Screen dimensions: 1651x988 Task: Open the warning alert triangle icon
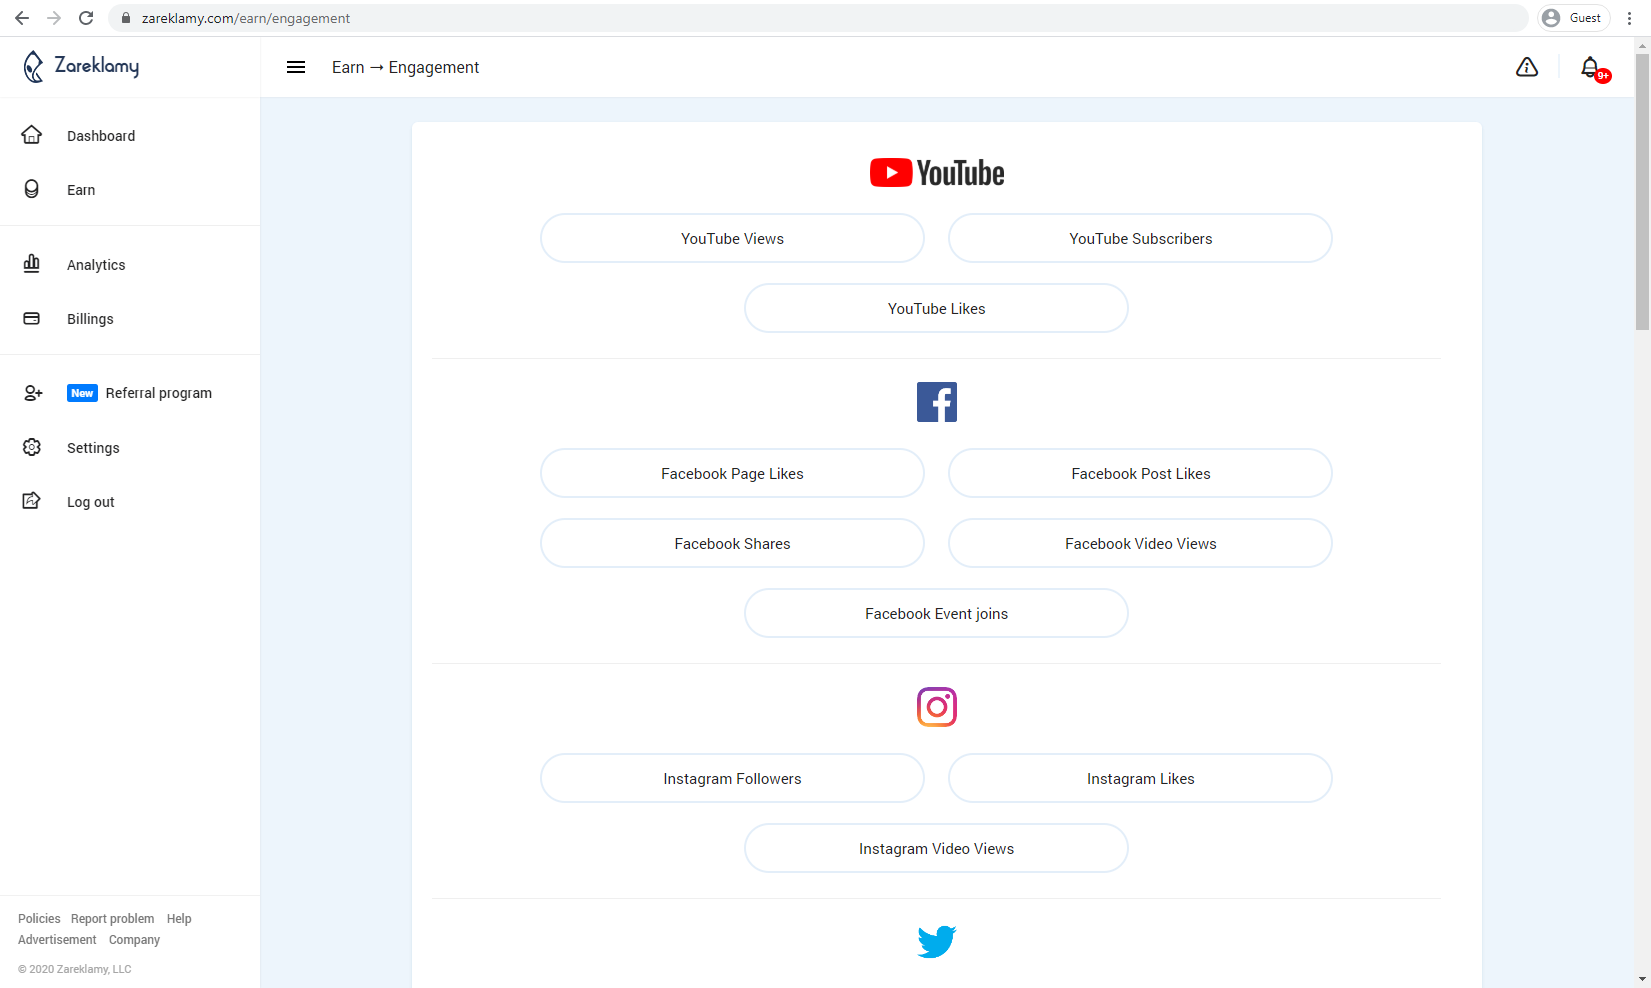(1527, 67)
